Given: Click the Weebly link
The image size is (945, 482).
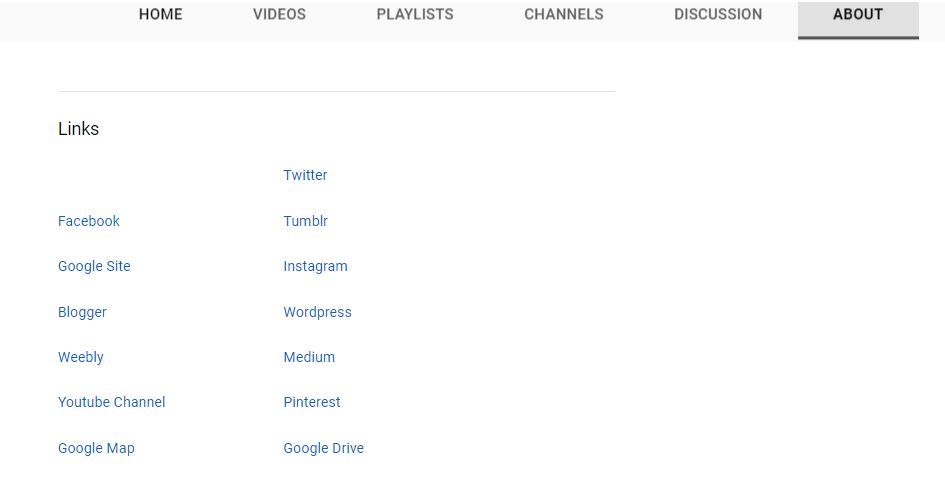Looking at the screenshot, I should 81,357.
